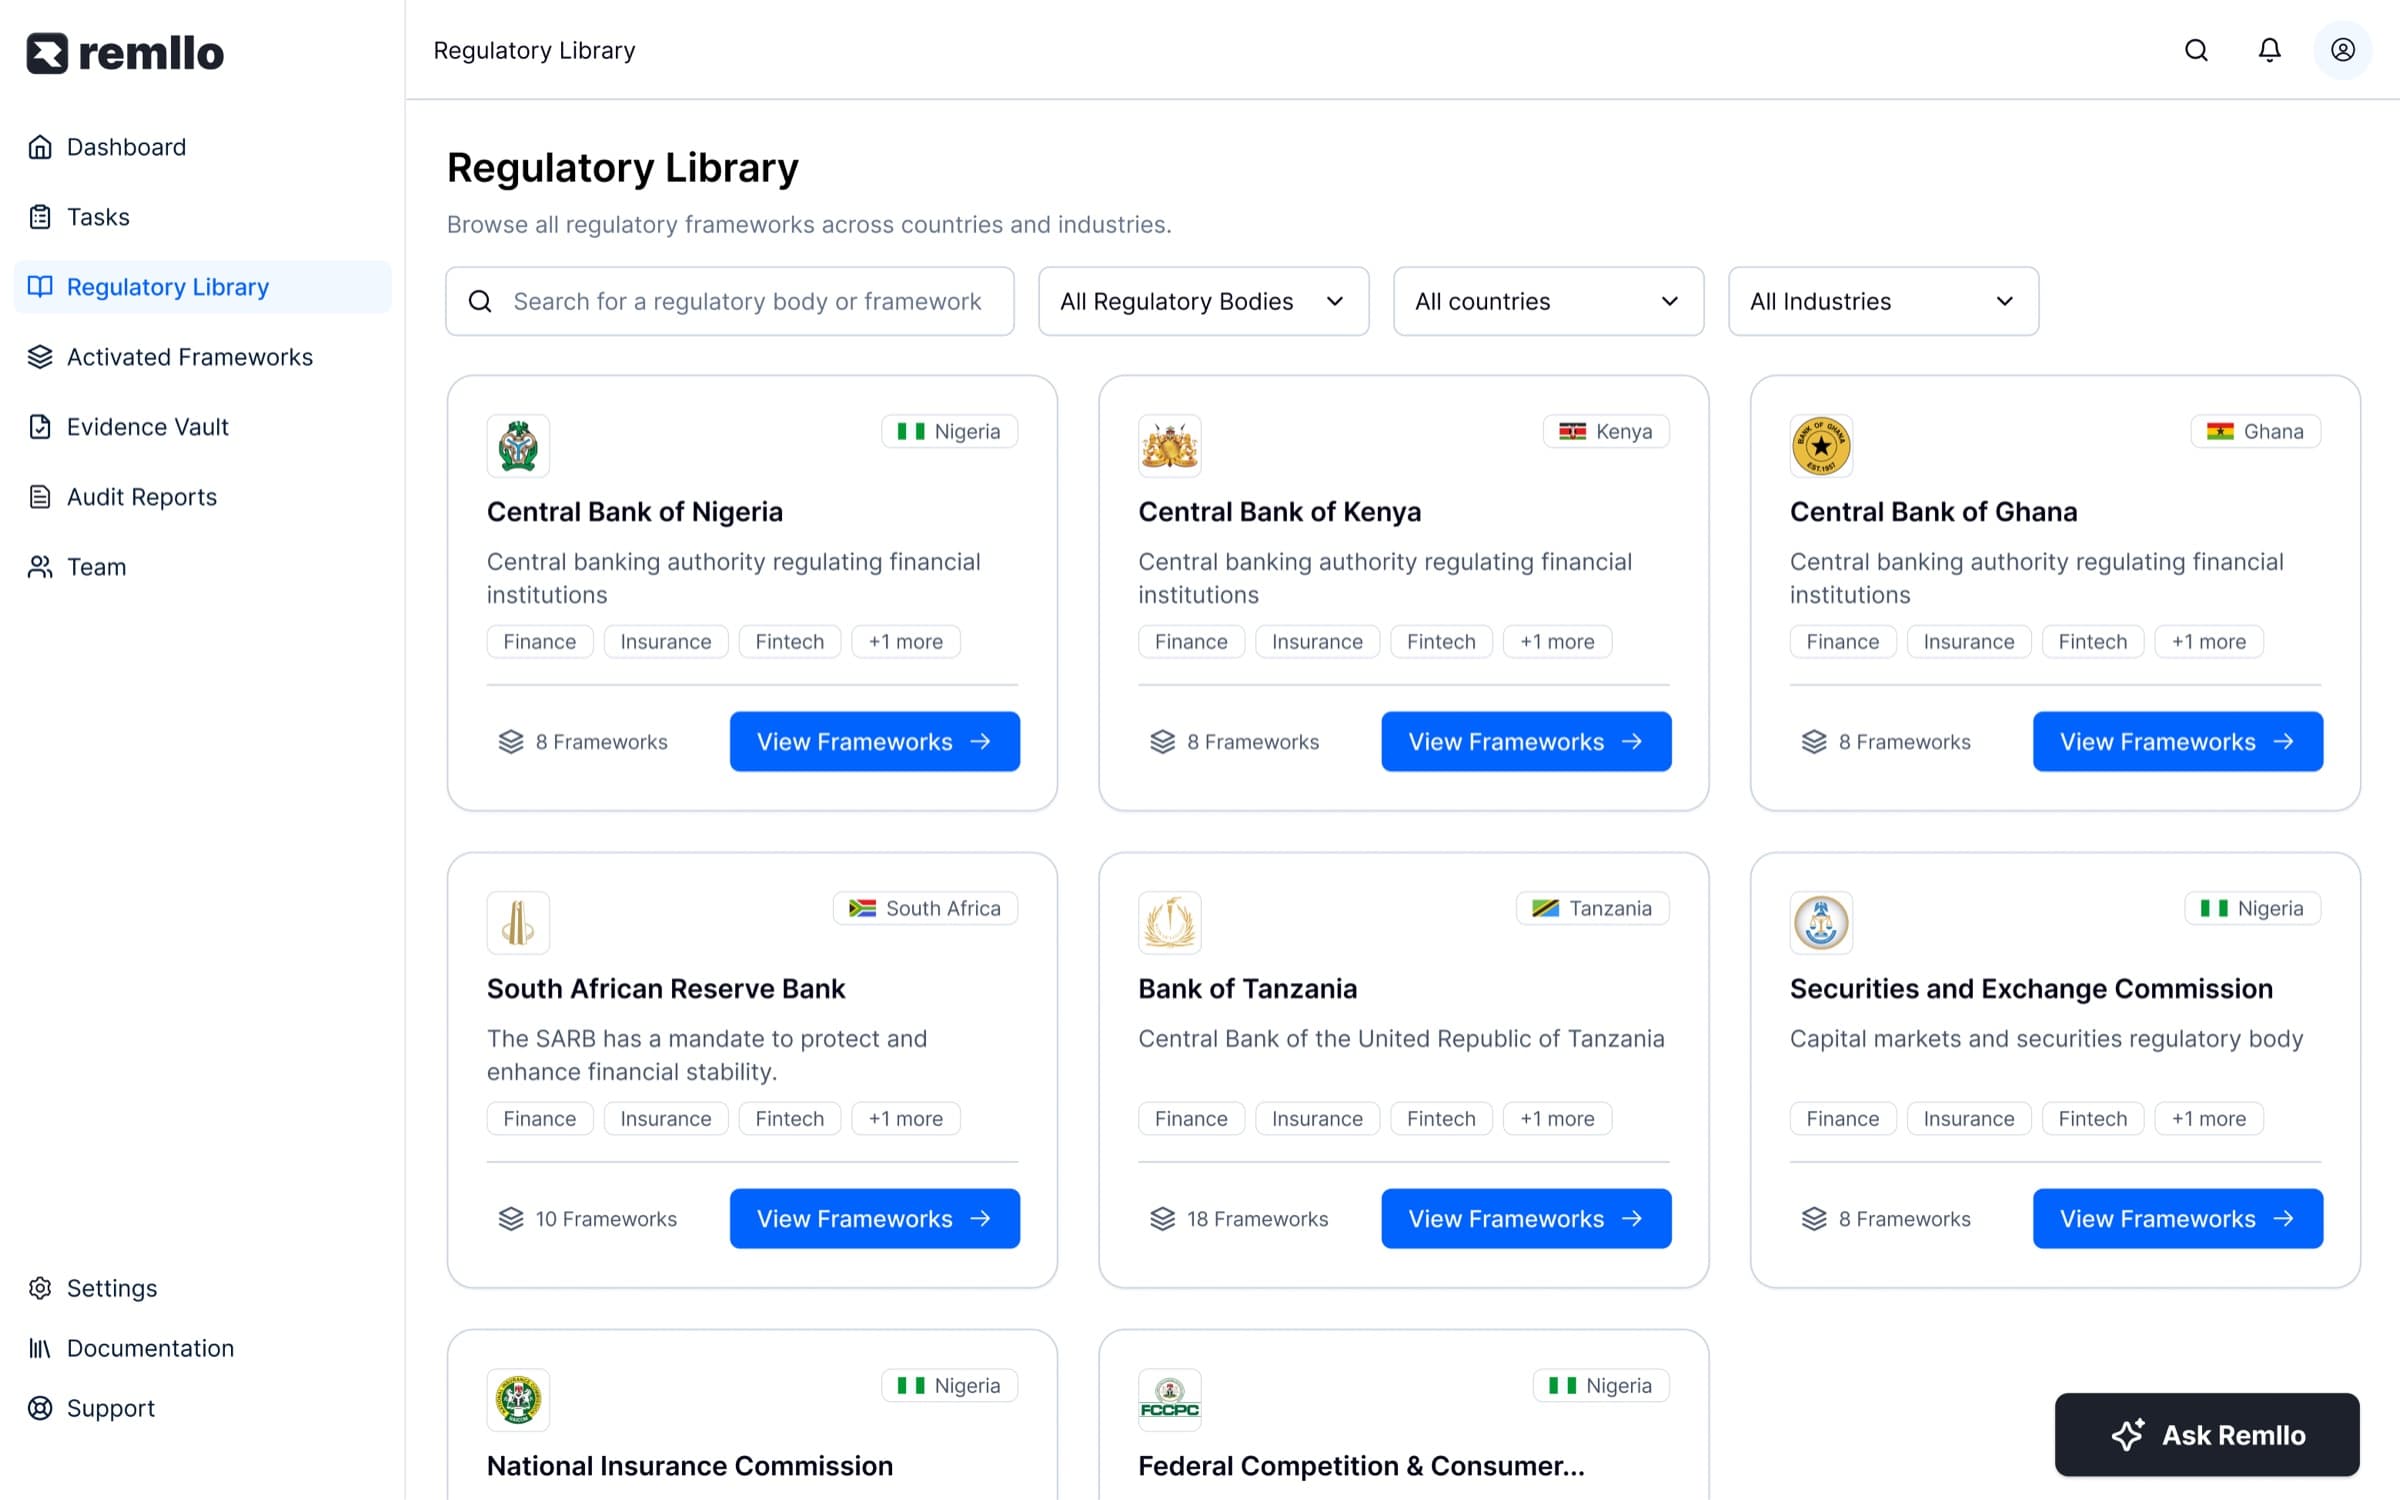View Frameworks for Central Bank of Ghana
2400x1500 pixels.
pos(2177,742)
